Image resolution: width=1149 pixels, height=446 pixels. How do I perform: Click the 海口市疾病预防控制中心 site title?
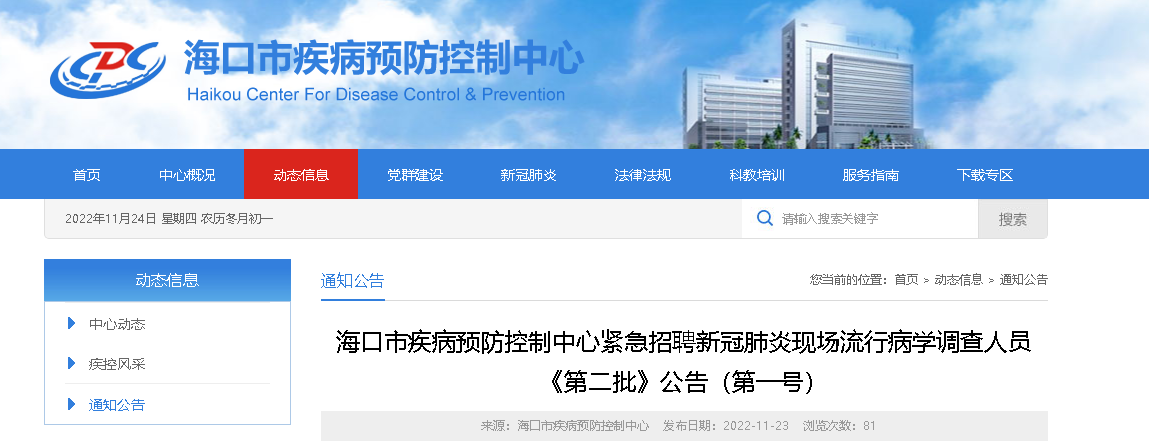tap(383, 59)
